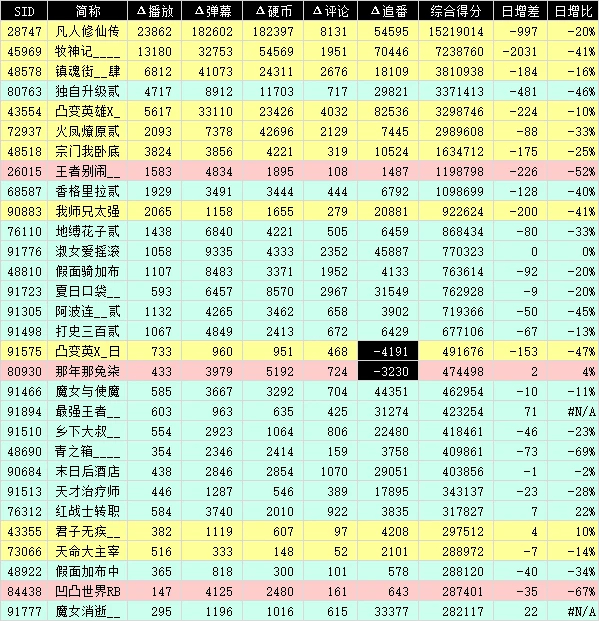
Task: Click the 淑女爱摇滚 name cell
Action: pyautogui.click(x=88, y=251)
